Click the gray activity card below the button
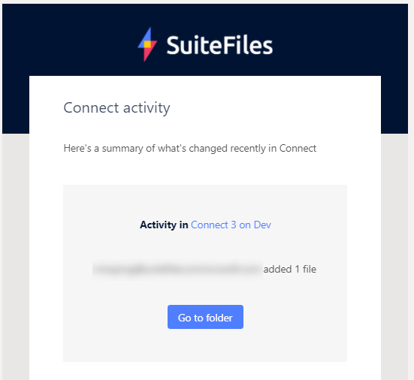This screenshot has height=380, width=414. point(205,346)
